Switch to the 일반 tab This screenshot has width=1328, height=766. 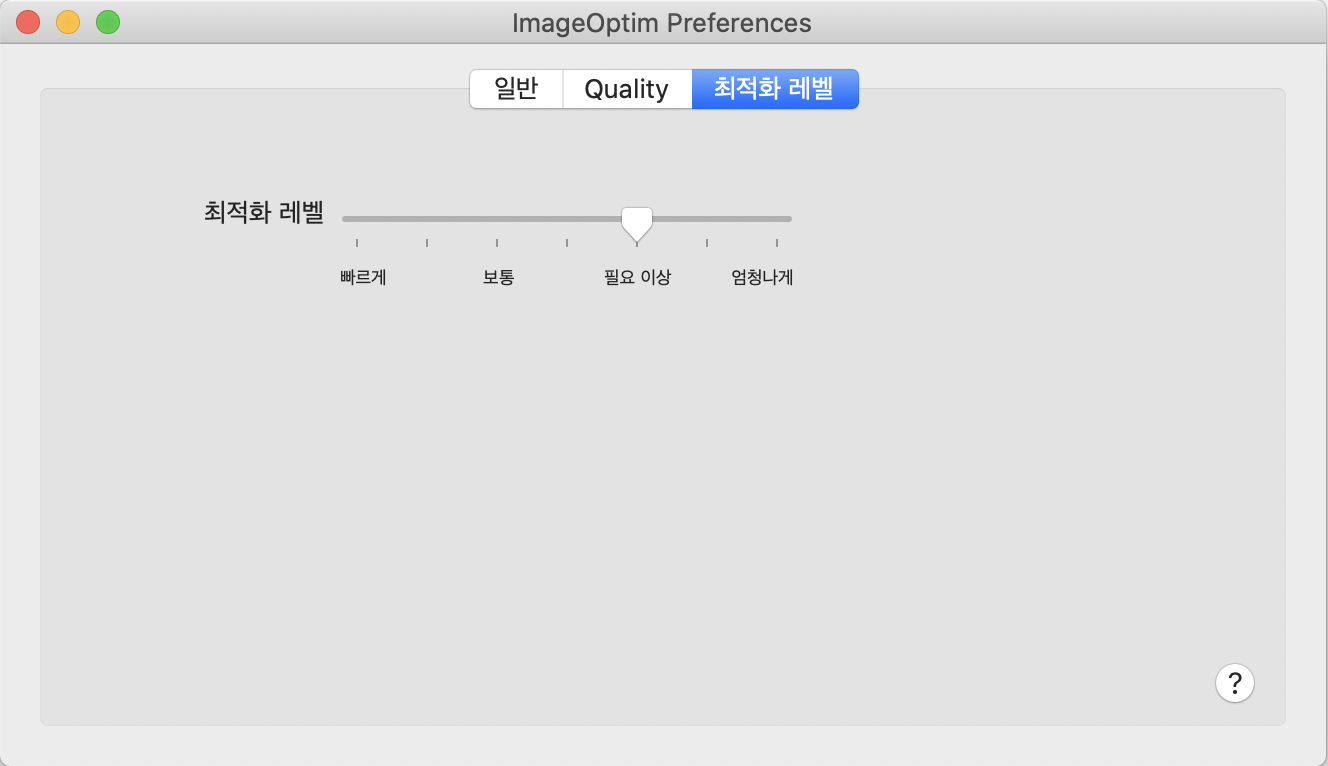click(516, 88)
